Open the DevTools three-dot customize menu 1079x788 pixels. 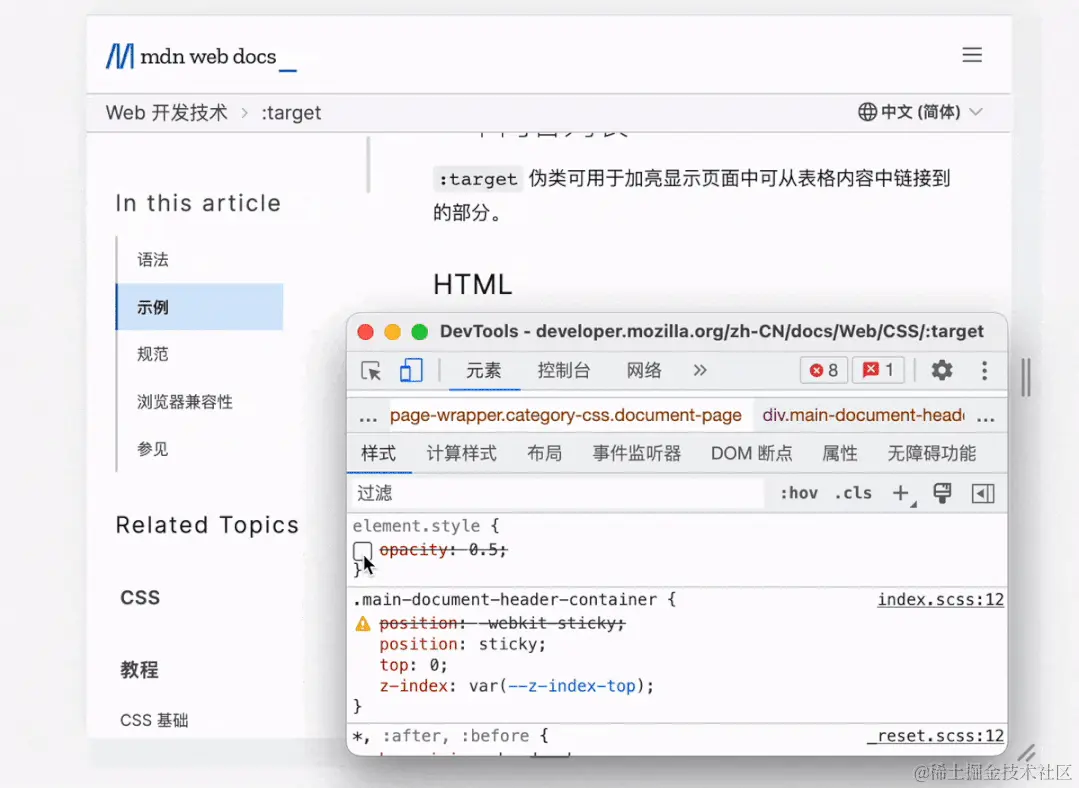[x=985, y=370]
